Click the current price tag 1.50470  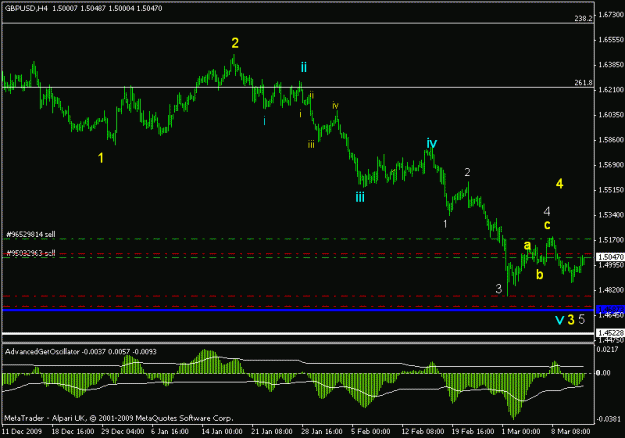610,257
